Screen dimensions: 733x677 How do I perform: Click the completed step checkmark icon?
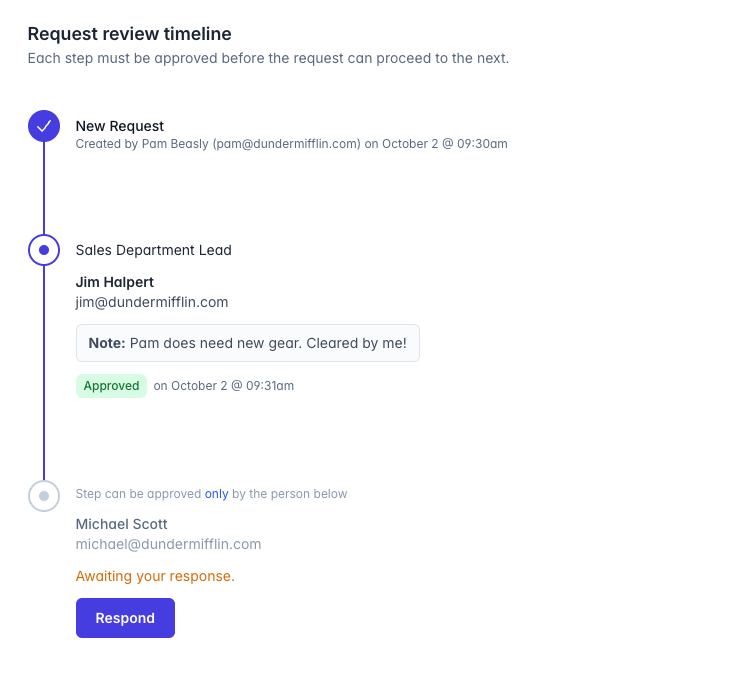pyautogui.click(x=44, y=126)
